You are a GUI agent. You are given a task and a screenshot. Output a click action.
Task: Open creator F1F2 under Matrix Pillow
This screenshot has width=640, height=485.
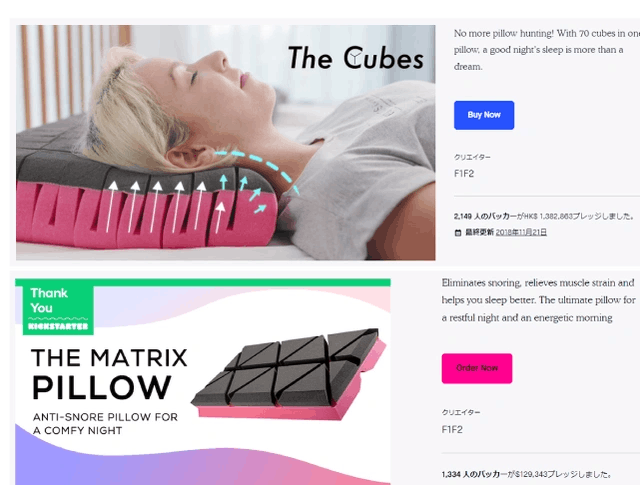(452, 429)
